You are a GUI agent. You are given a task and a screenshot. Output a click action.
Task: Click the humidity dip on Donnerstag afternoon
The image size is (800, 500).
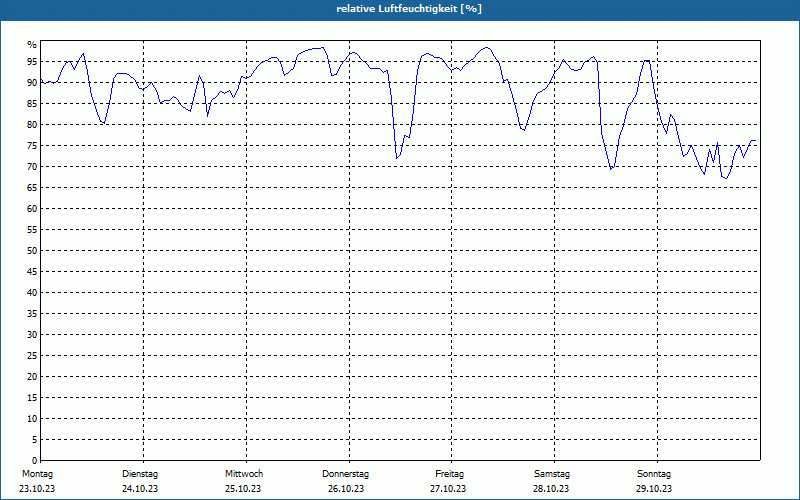(x=397, y=158)
